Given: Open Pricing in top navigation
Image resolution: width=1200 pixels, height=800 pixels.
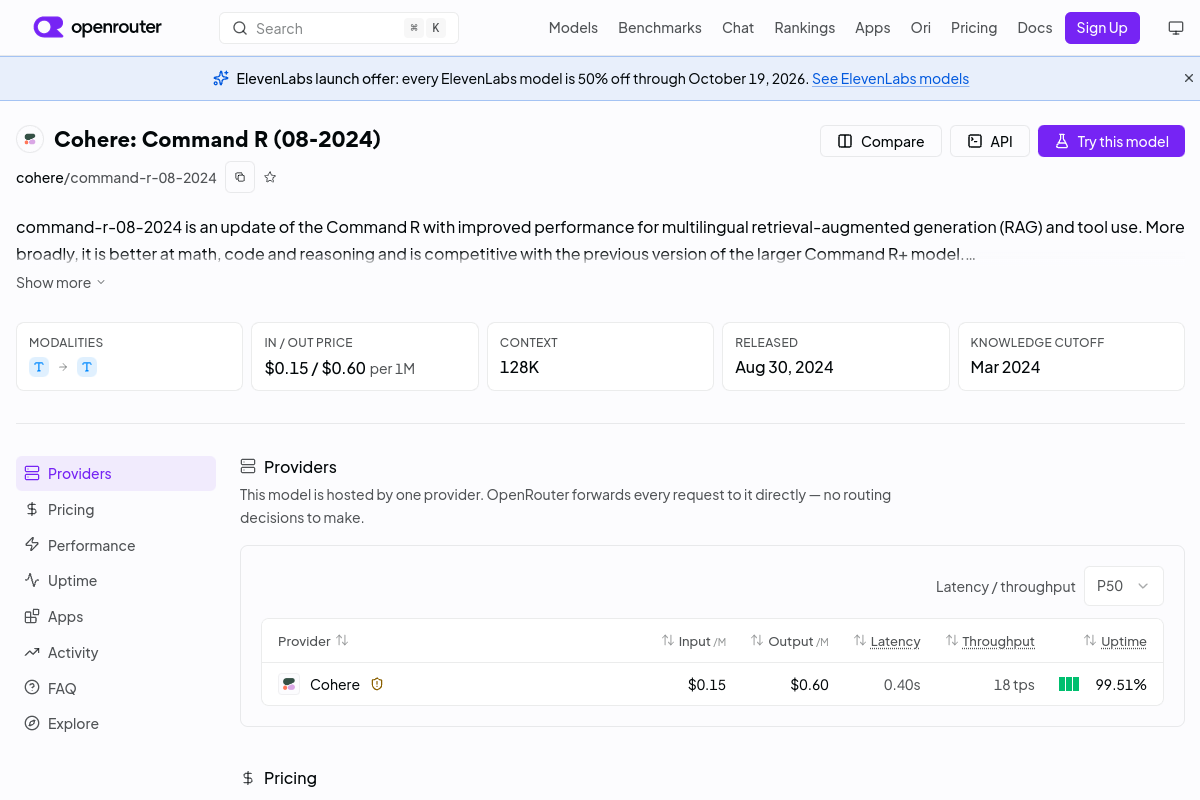Looking at the screenshot, I should tap(974, 28).
